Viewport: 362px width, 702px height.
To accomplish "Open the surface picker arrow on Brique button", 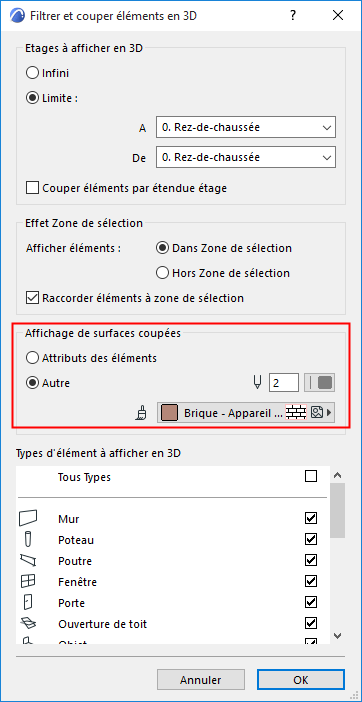I will (330, 413).
